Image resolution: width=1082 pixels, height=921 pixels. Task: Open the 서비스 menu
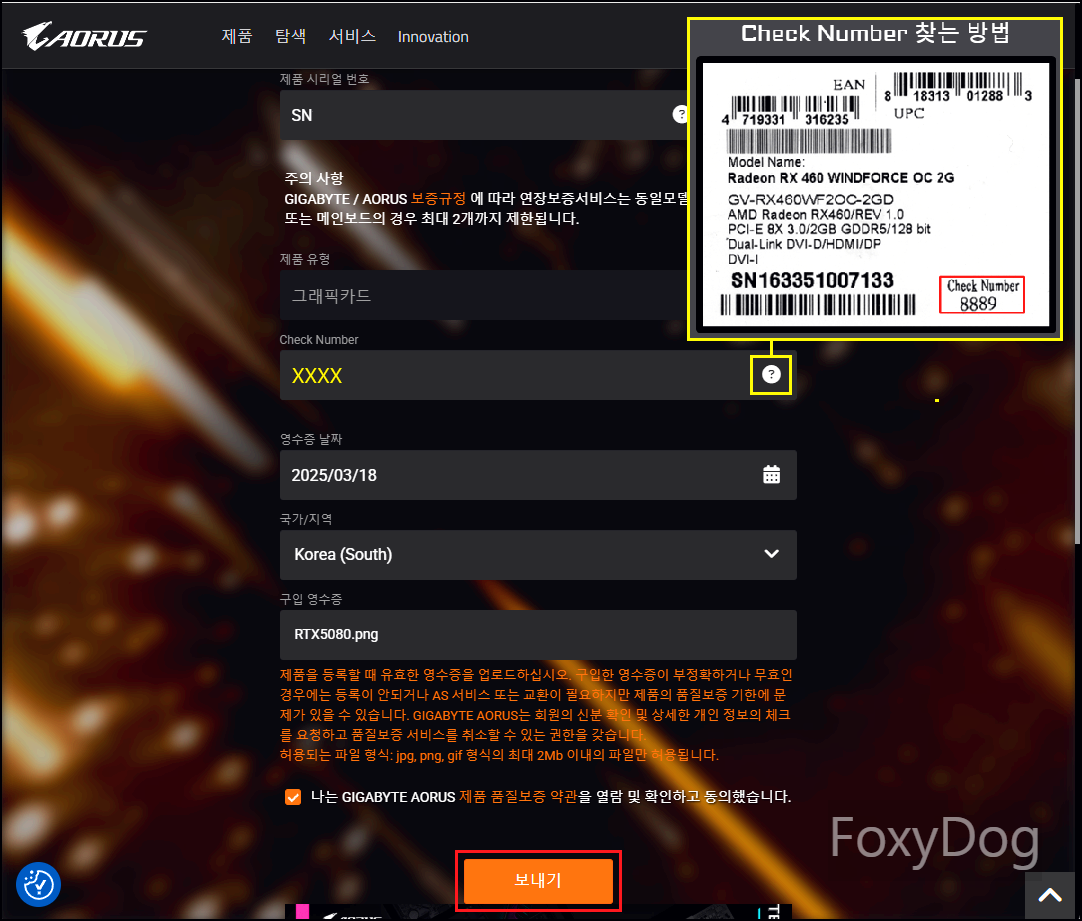pyautogui.click(x=352, y=37)
